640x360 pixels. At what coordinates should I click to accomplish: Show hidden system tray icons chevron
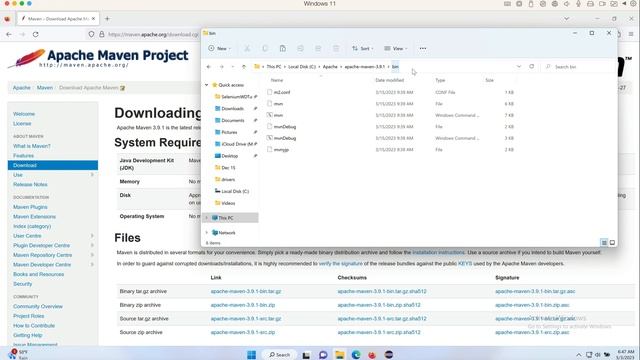point(578,355)
